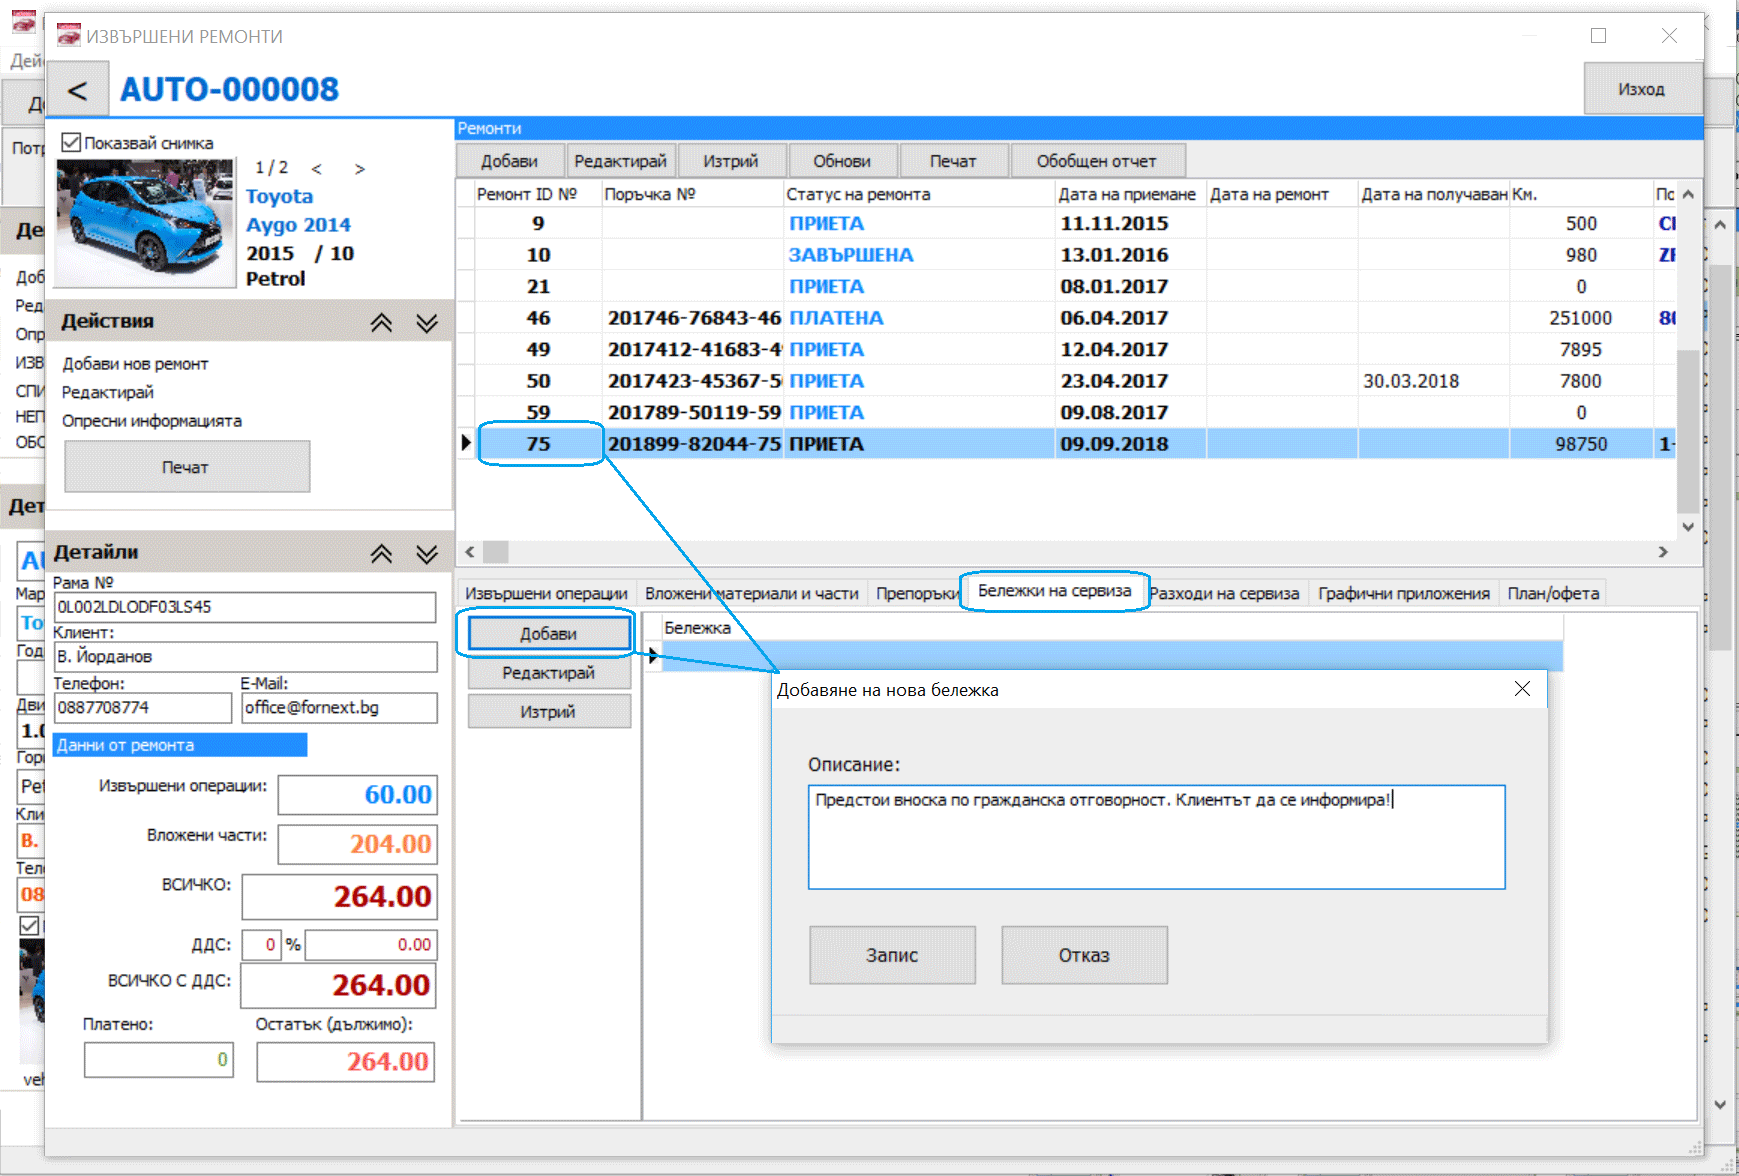Select repair row with ID 46
Viewport: 1739px width, 1176px height.
point(540,318)
